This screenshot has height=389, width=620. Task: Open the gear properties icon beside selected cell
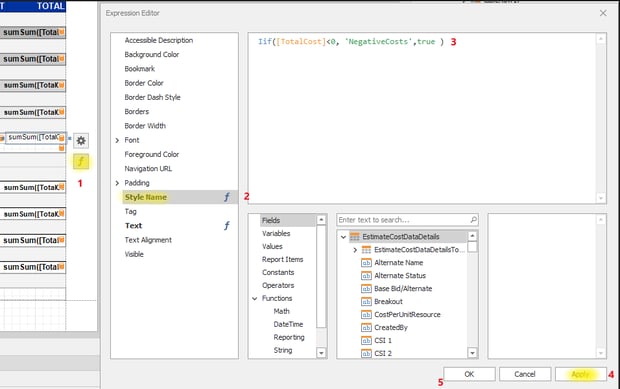(81, 140)
